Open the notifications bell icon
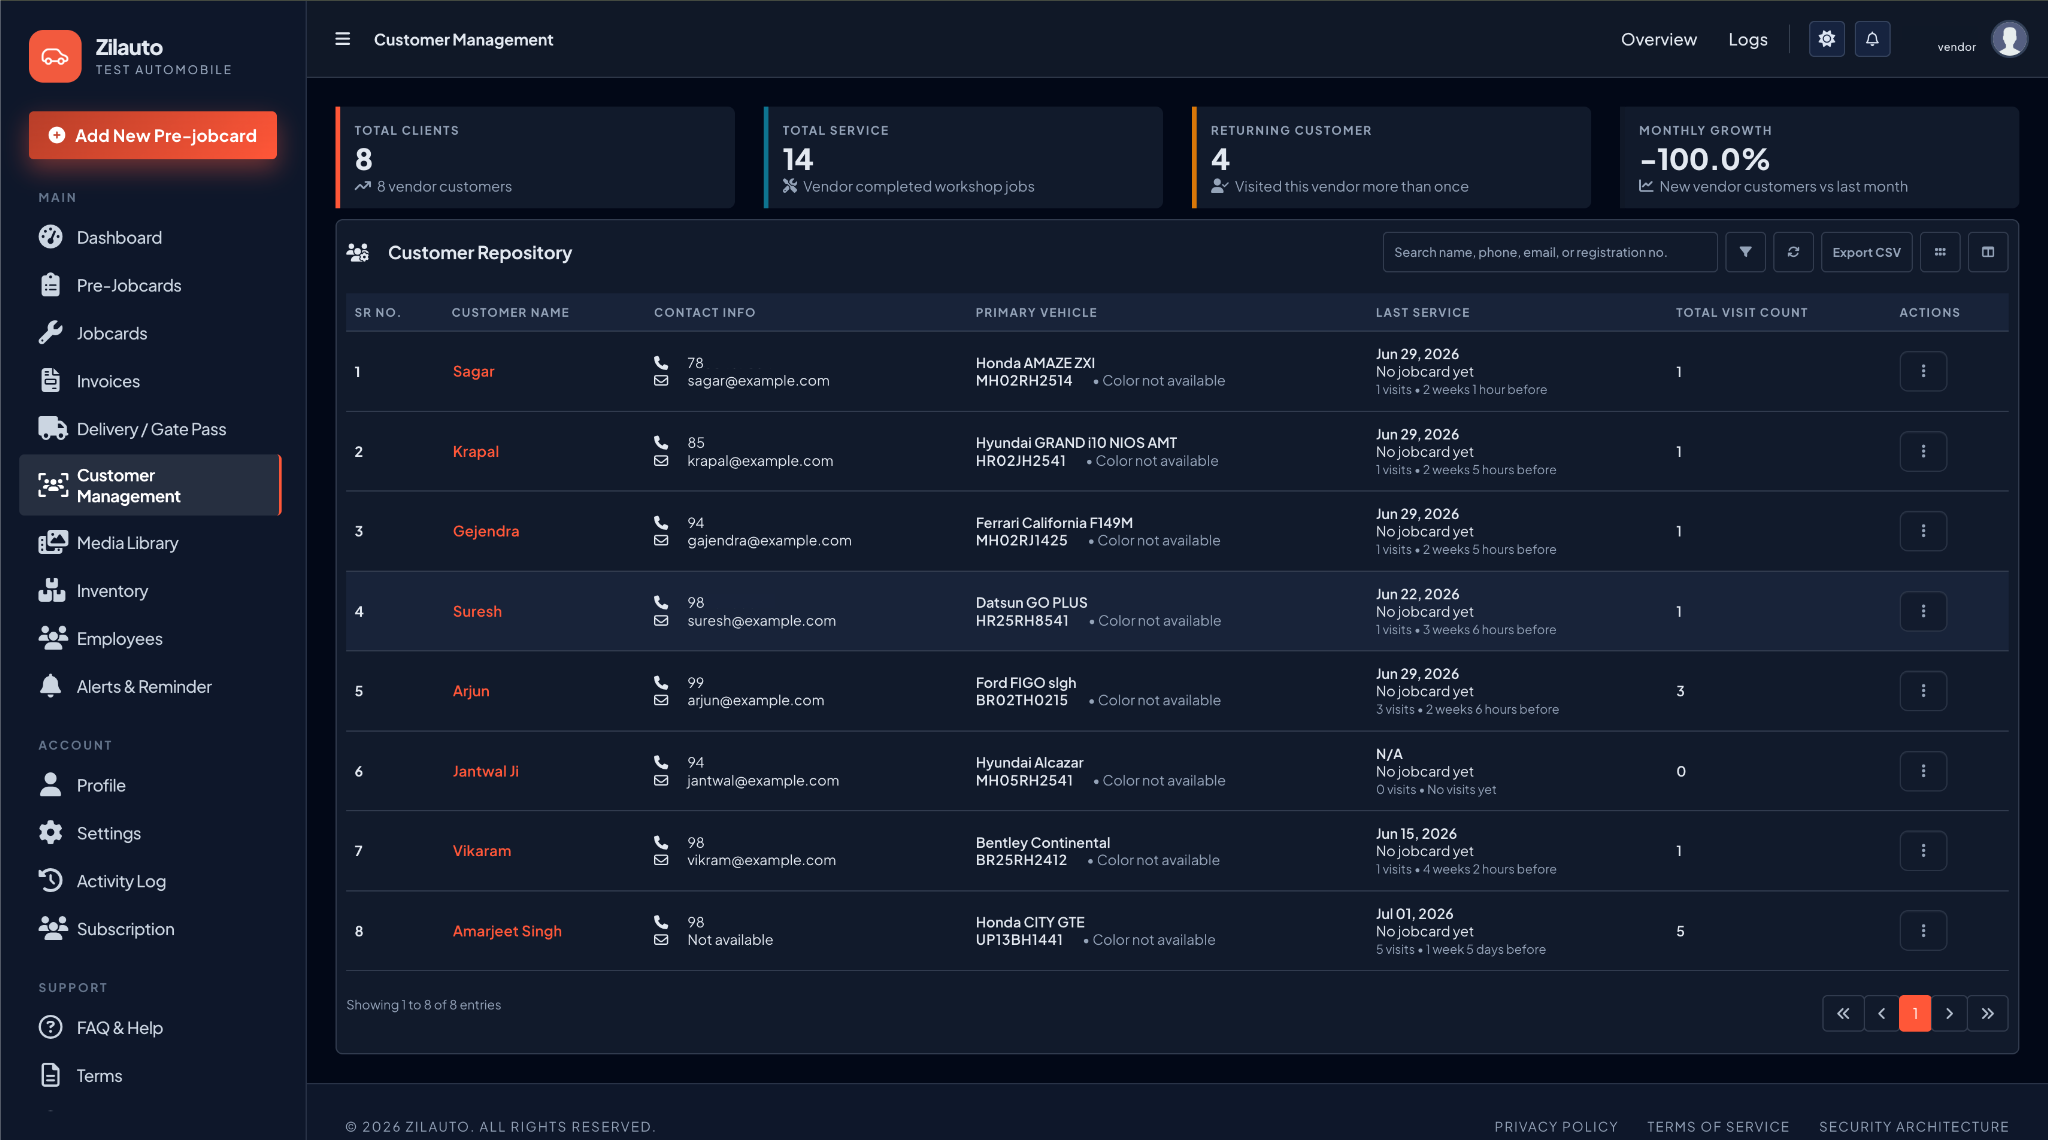 tap(1872, 39)
